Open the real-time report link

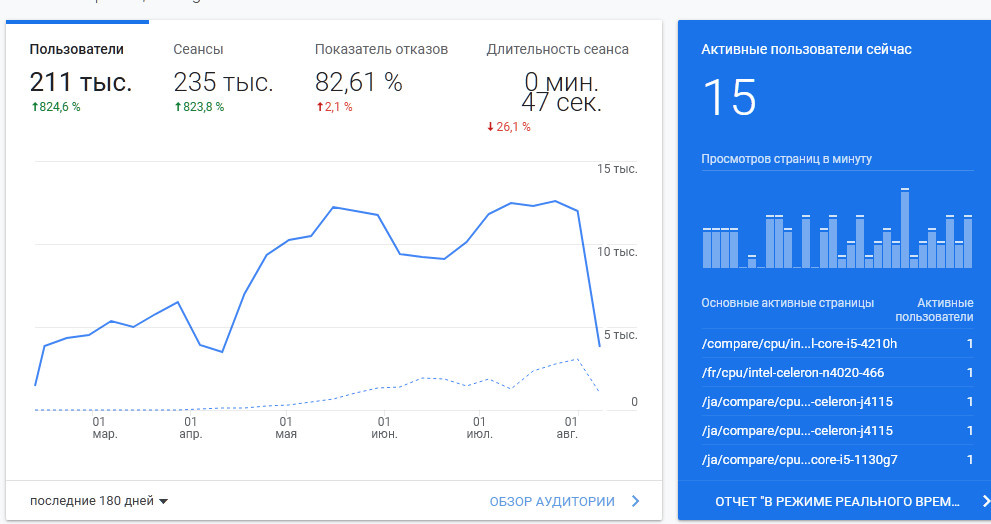(837, 500)
